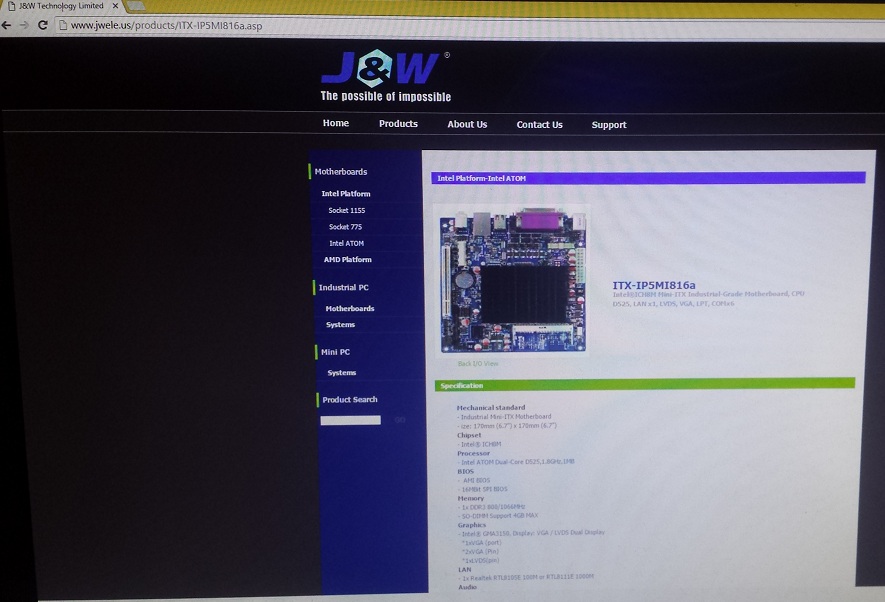This screenshot has height=602, width=885.
Task: Open the About Us menu item
Action: pos(467,124)
